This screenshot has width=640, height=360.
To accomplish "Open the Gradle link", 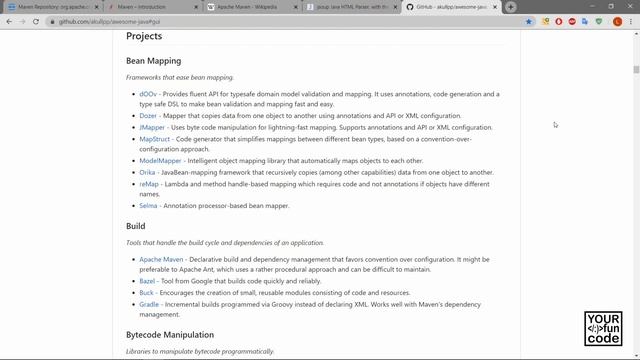I will click(x=149, y=304).
